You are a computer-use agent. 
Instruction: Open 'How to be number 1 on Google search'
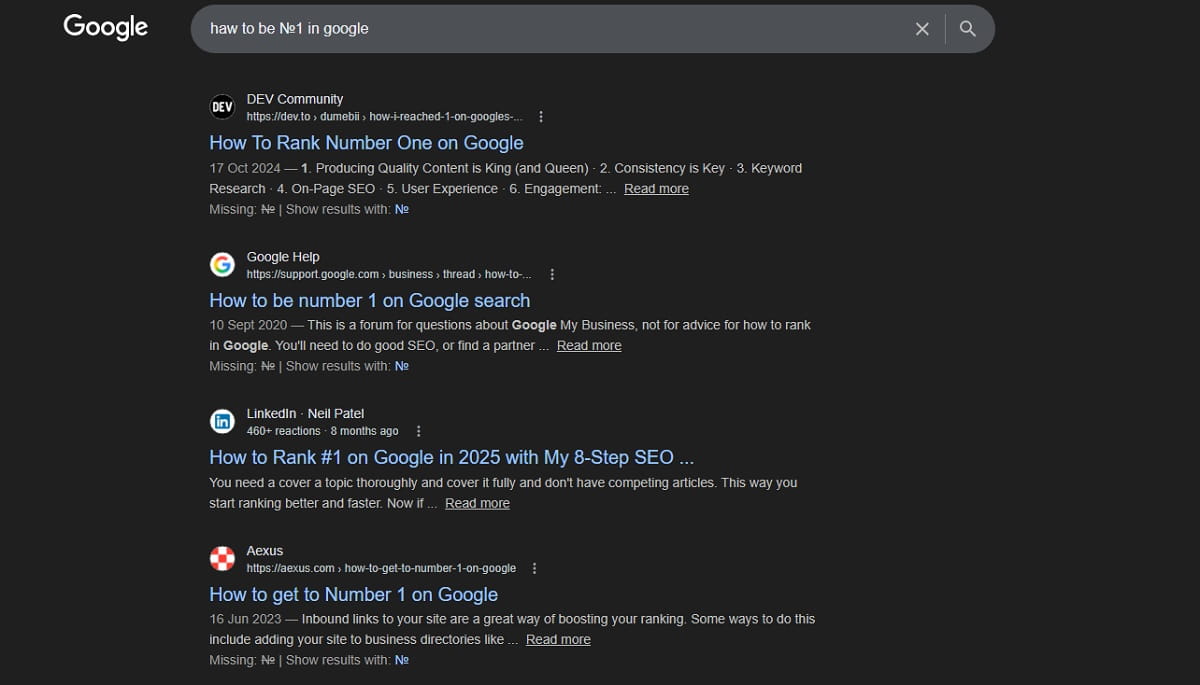[369, 300]
